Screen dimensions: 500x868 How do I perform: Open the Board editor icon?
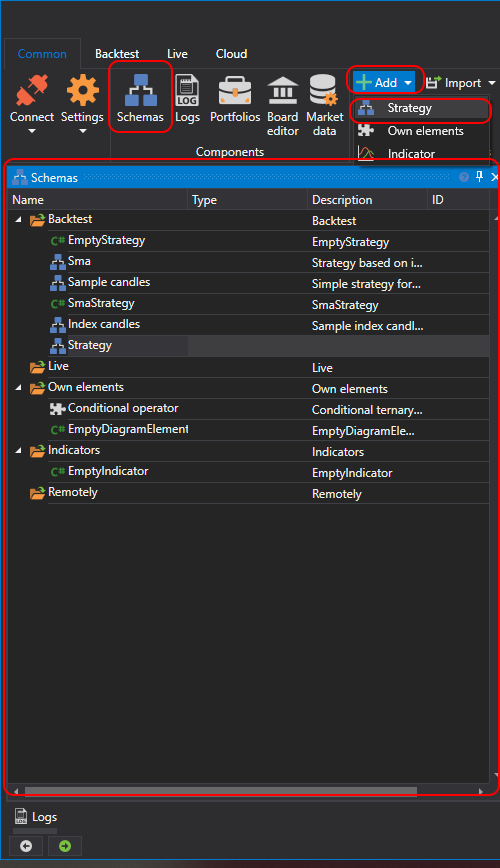[x=283, y=90]
